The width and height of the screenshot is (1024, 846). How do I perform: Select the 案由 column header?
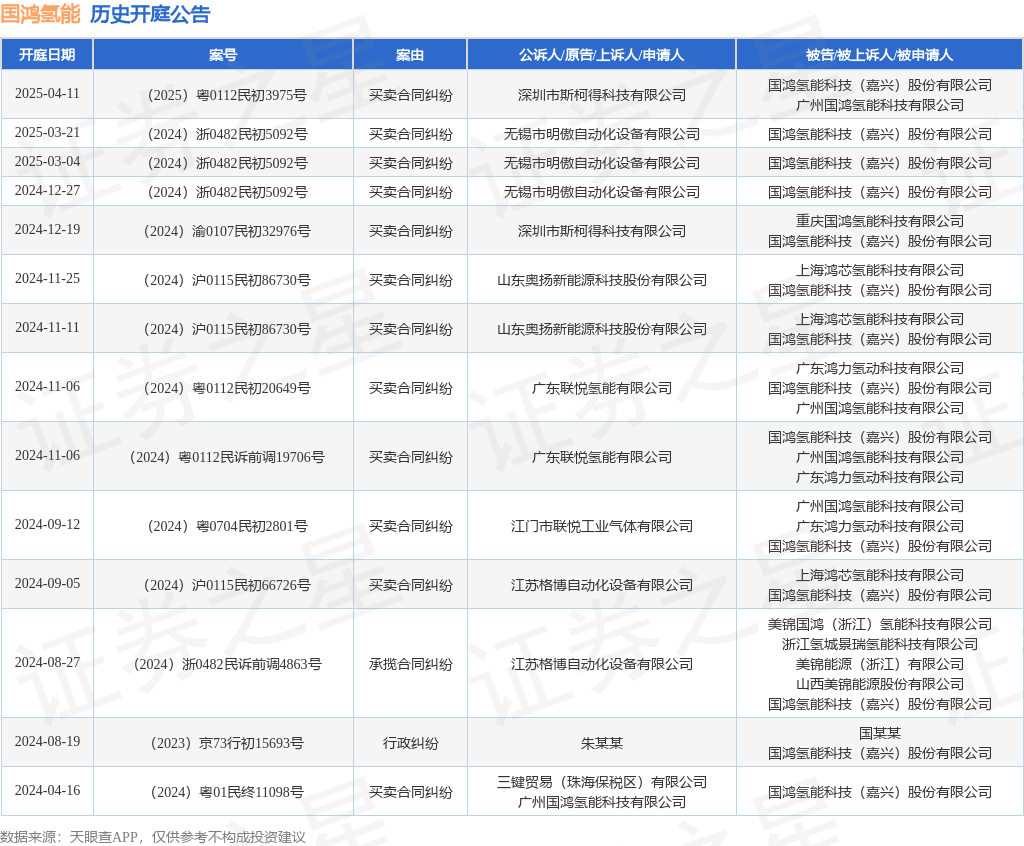point(410,55)
